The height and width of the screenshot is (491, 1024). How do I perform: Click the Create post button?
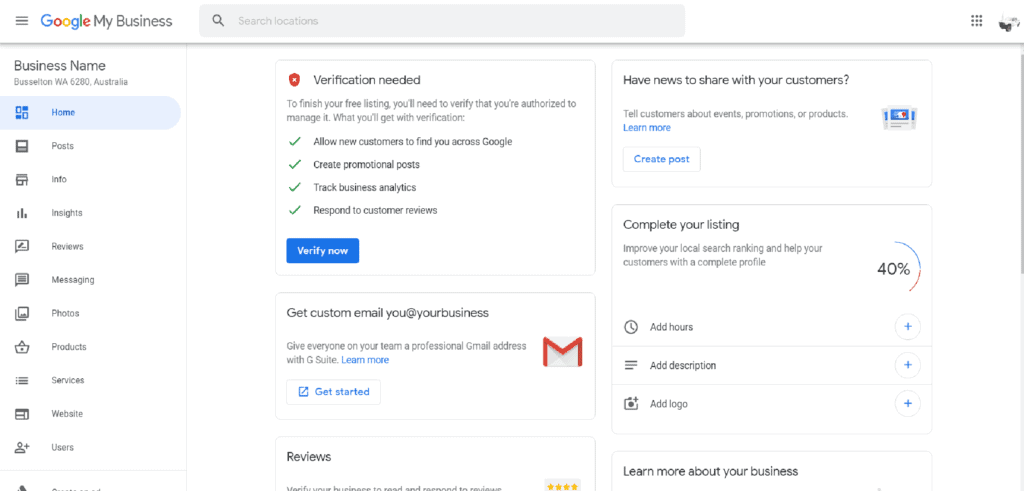[662, 159]
